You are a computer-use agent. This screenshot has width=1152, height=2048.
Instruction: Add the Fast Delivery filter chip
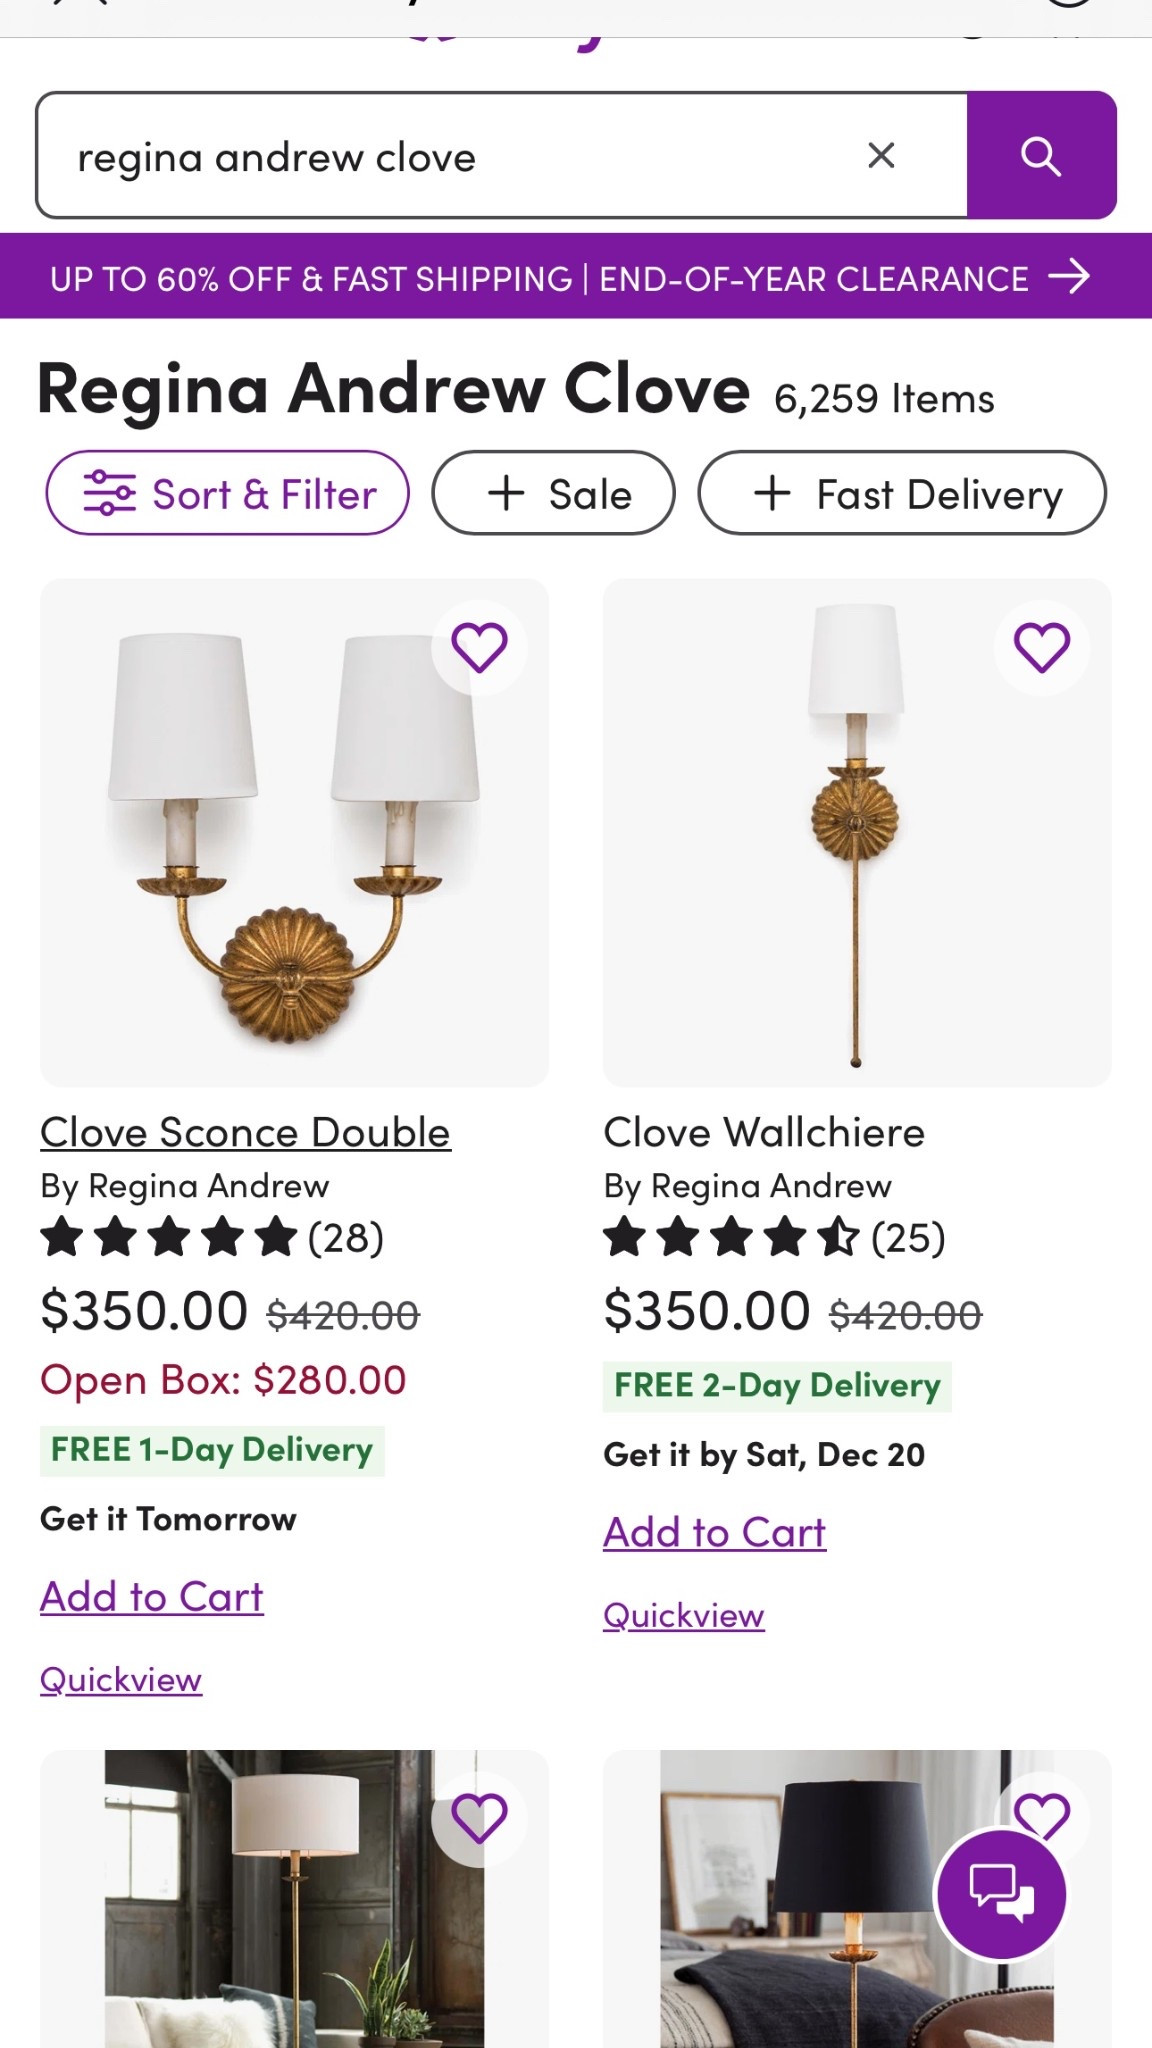click(902, 493)
